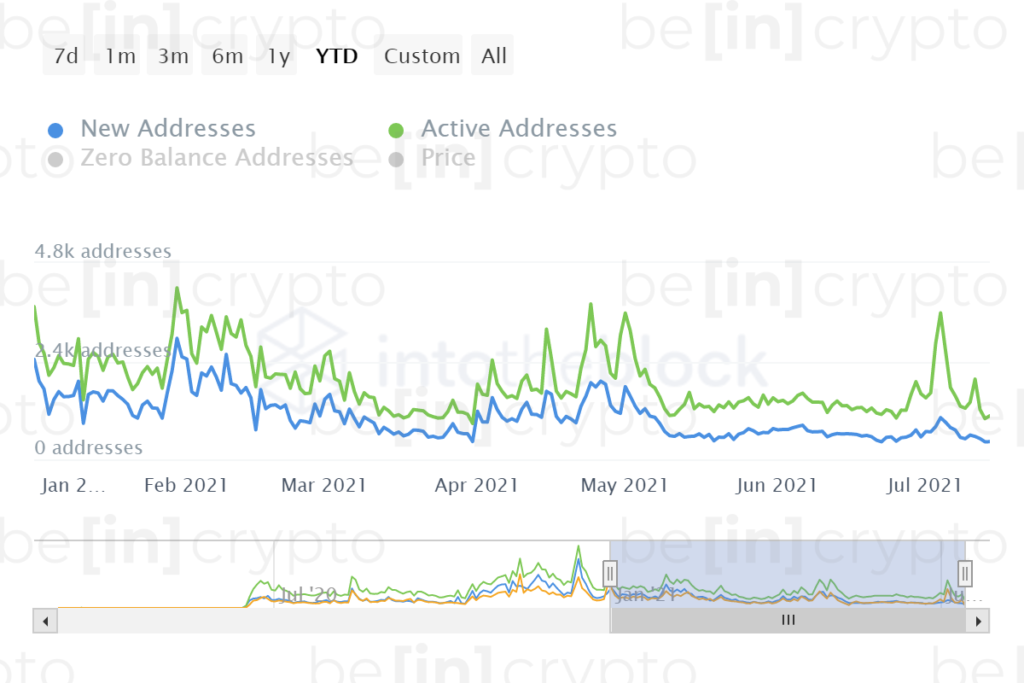
Task: Toggle the green Active Addresses legend dot
Action: point(396,130)
